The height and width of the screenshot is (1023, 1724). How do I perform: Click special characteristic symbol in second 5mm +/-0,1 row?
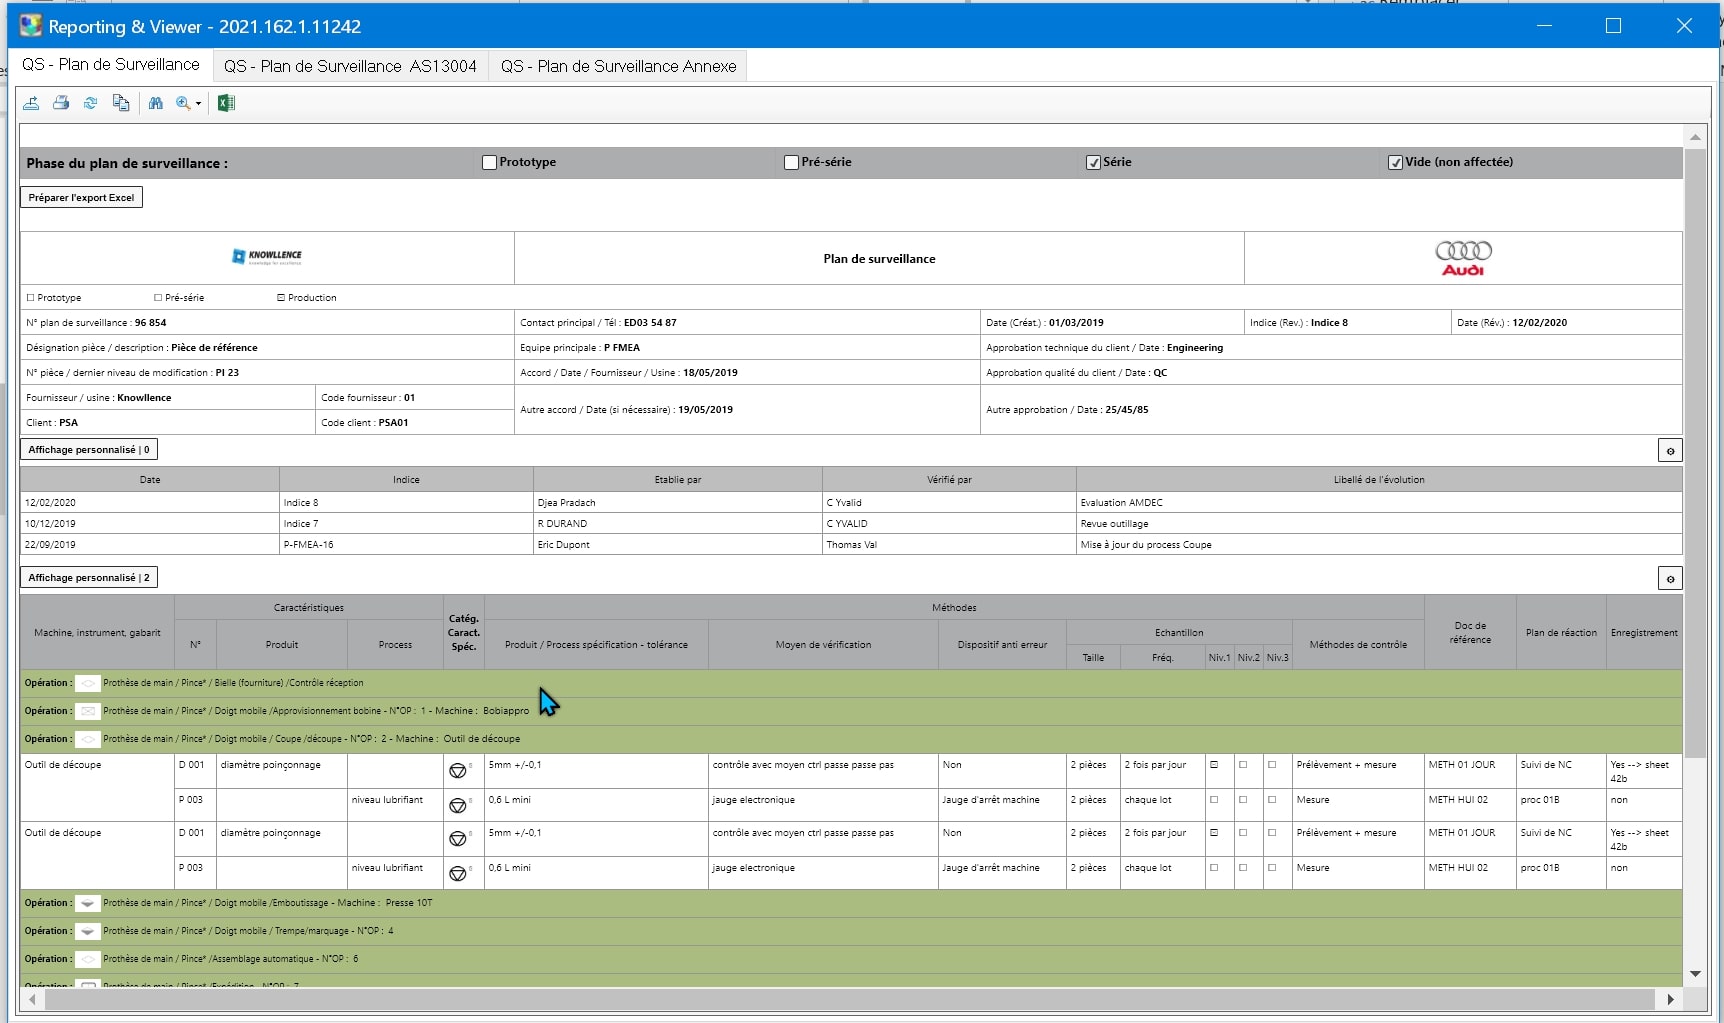click(x=458, y=839)
